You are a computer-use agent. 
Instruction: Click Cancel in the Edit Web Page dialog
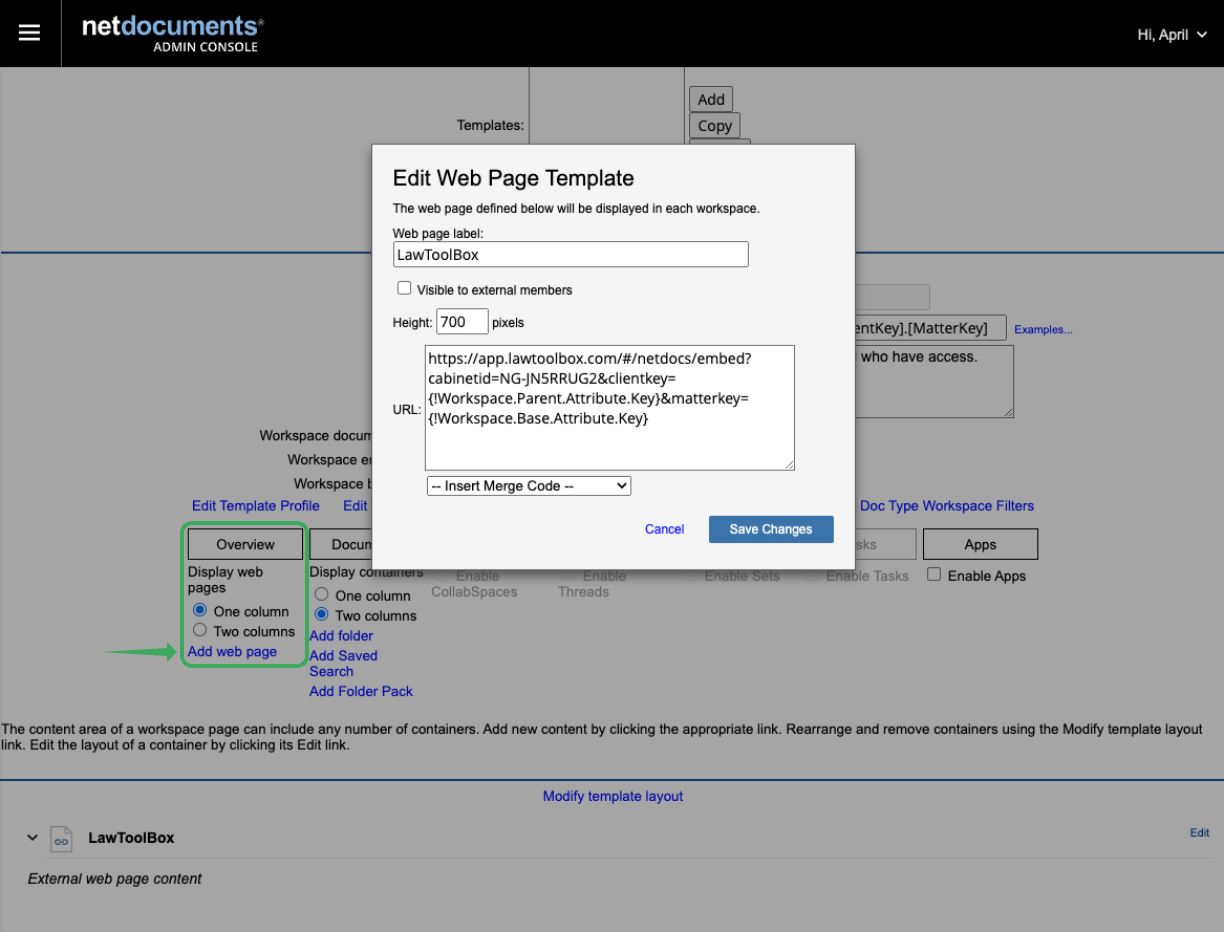point(664,529)
